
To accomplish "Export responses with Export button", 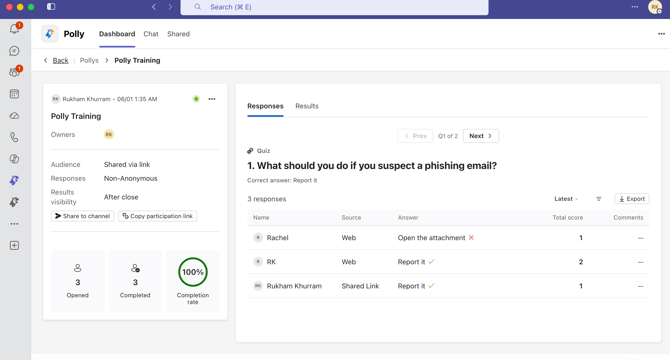I will point(632,199).
